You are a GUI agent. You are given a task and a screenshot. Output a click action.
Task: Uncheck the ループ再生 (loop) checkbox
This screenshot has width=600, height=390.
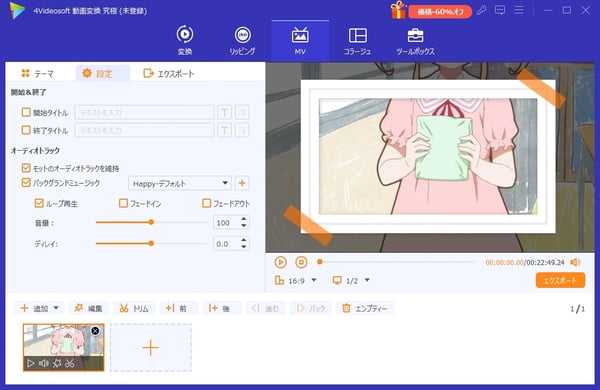pos(39,203)
